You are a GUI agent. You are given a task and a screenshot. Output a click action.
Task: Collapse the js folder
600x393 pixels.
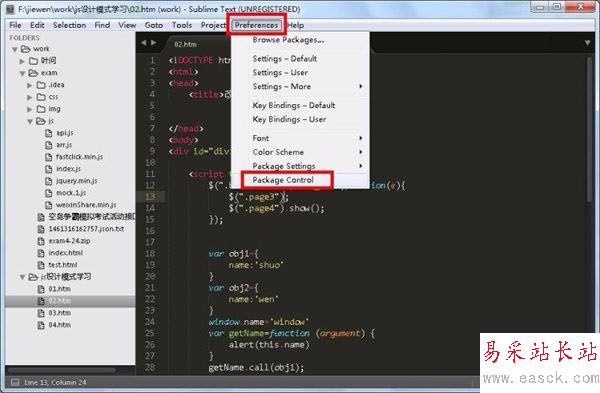[30, 121]
